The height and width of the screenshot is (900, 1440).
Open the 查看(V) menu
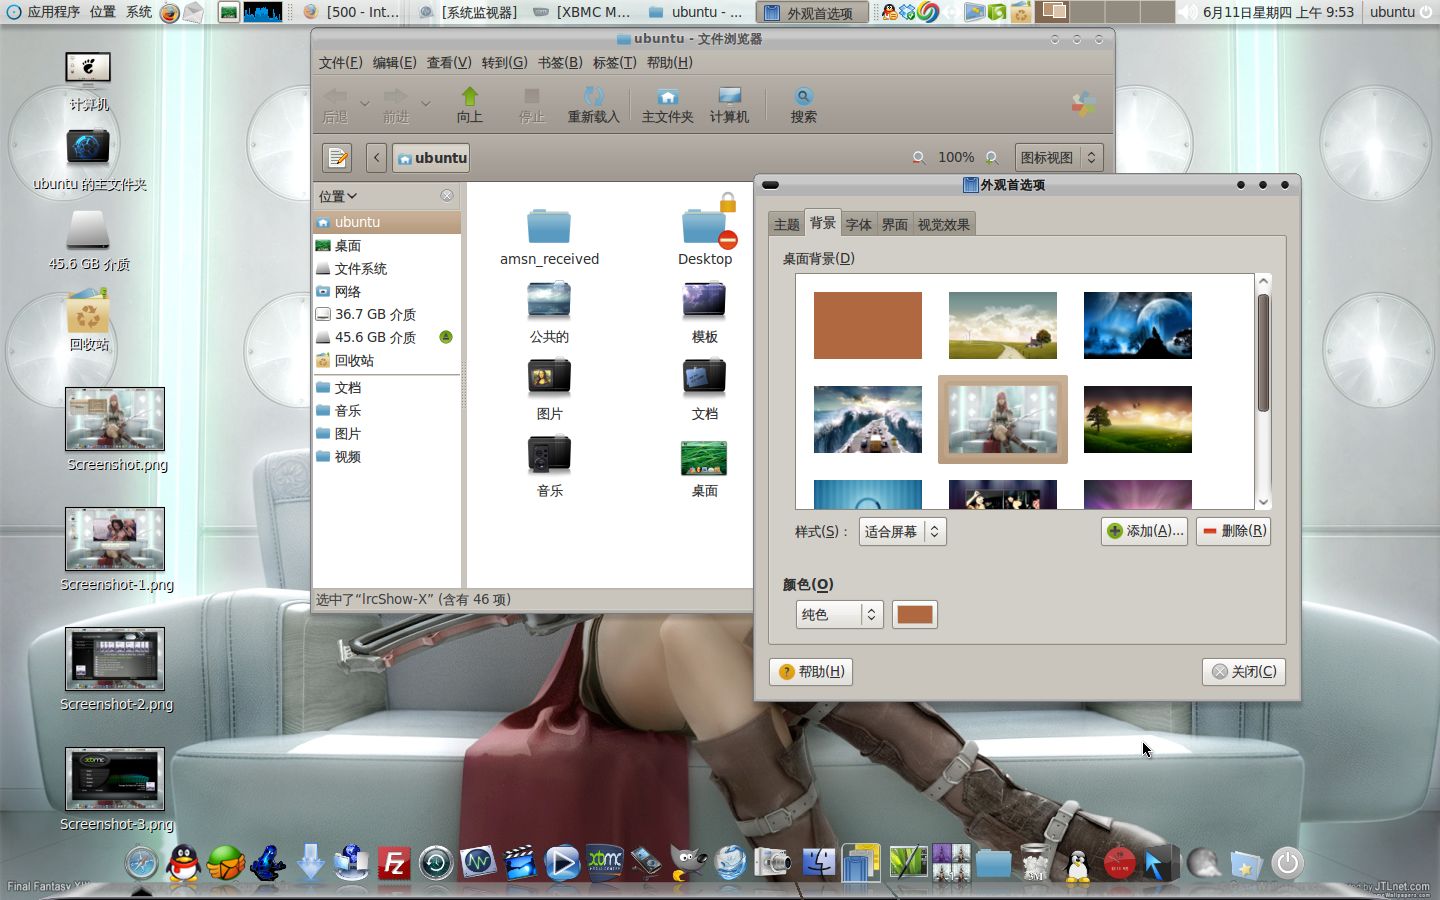449,62
